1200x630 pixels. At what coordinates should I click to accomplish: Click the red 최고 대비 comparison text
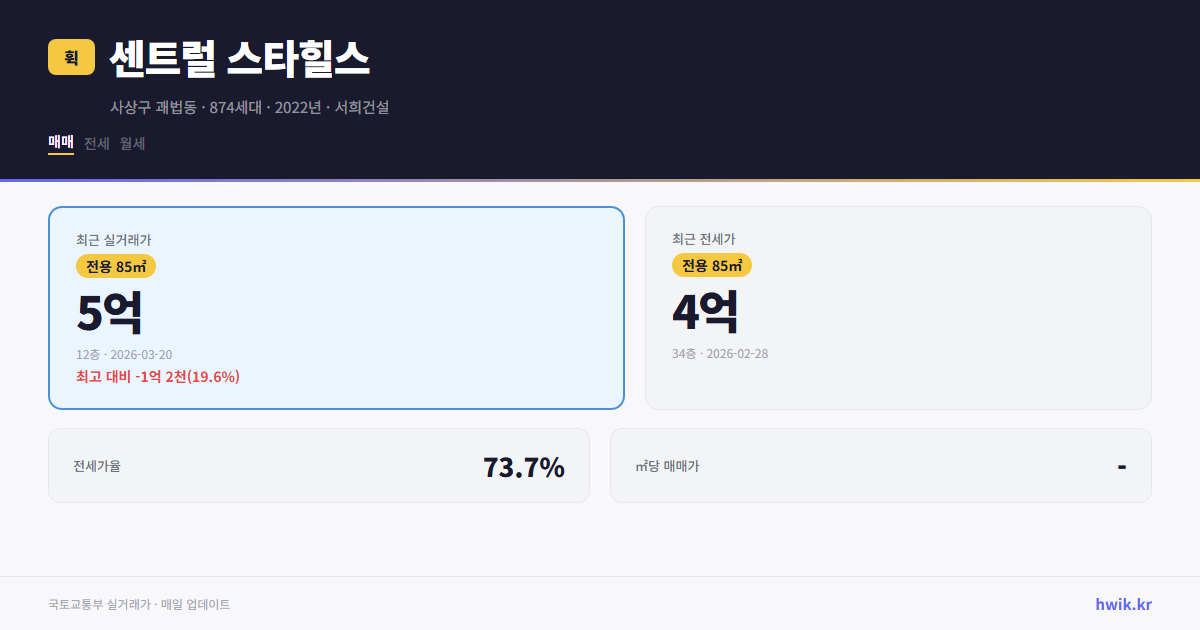click(x=156, y=378)
